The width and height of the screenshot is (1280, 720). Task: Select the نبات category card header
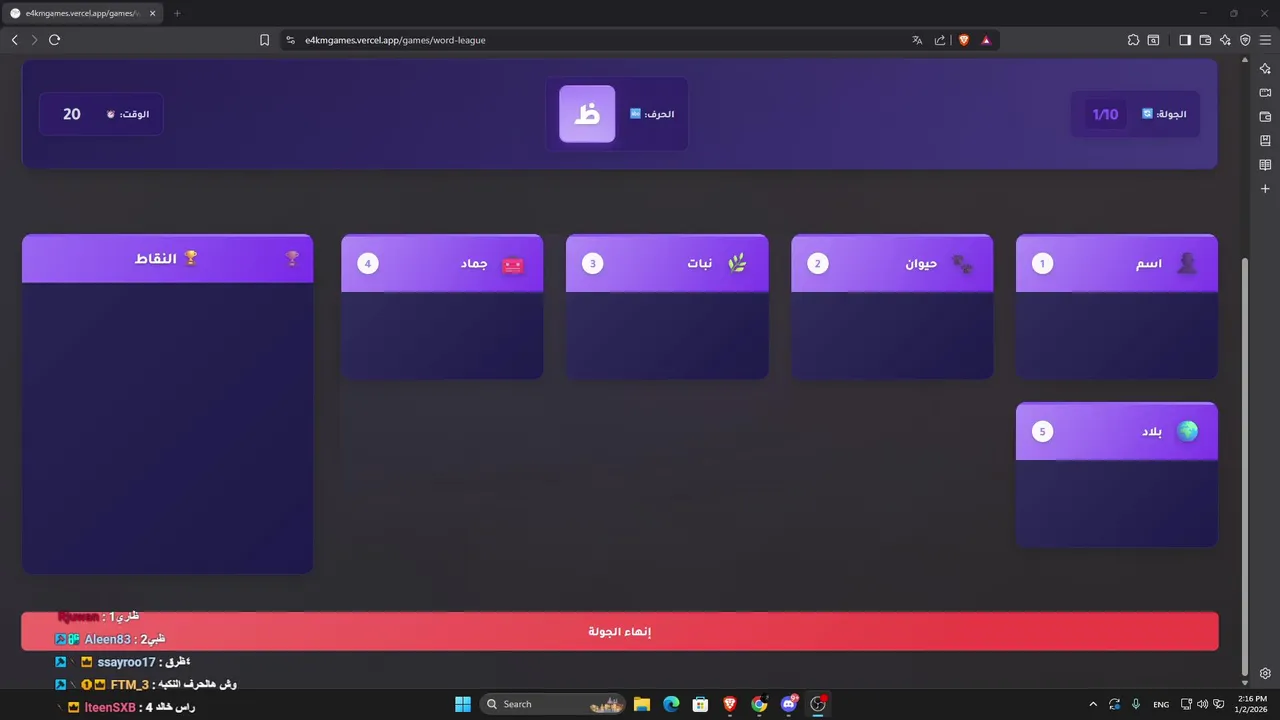(x=667, y=264)
